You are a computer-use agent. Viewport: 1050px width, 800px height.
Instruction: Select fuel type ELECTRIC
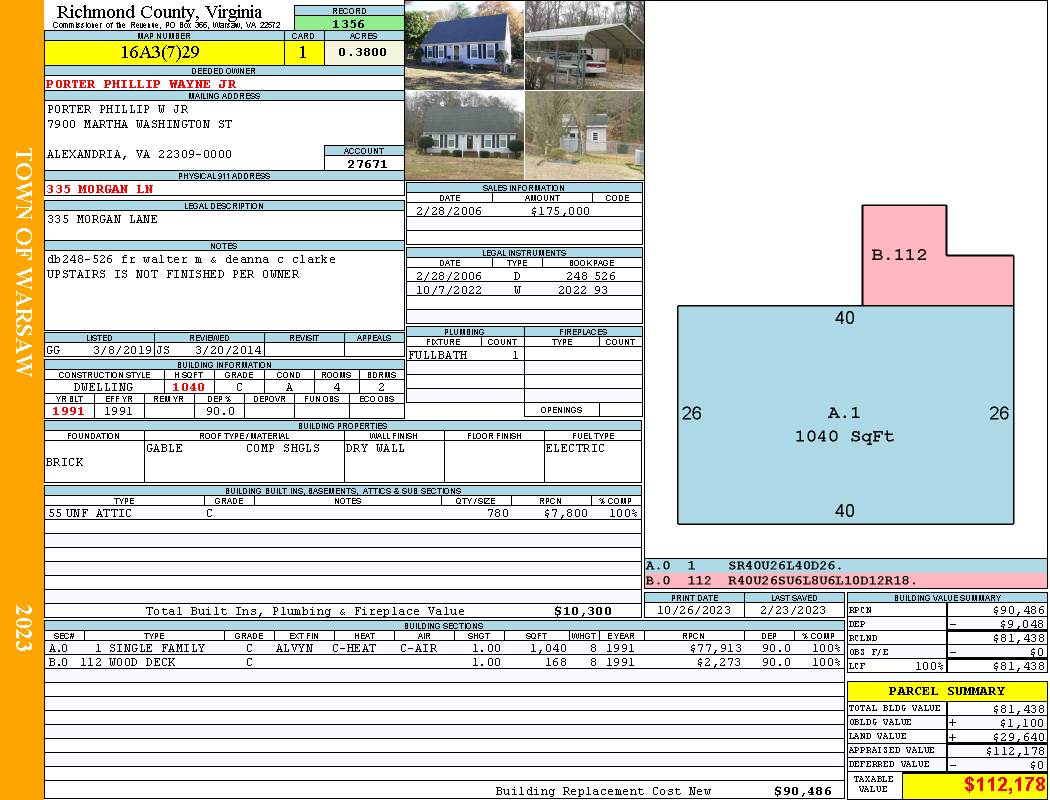(575, 448)
